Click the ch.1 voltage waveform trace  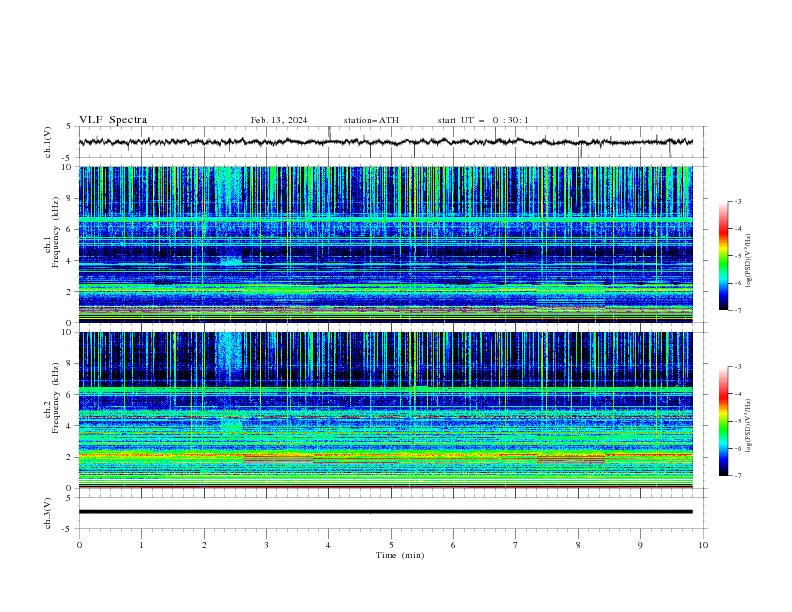[385, 142]
